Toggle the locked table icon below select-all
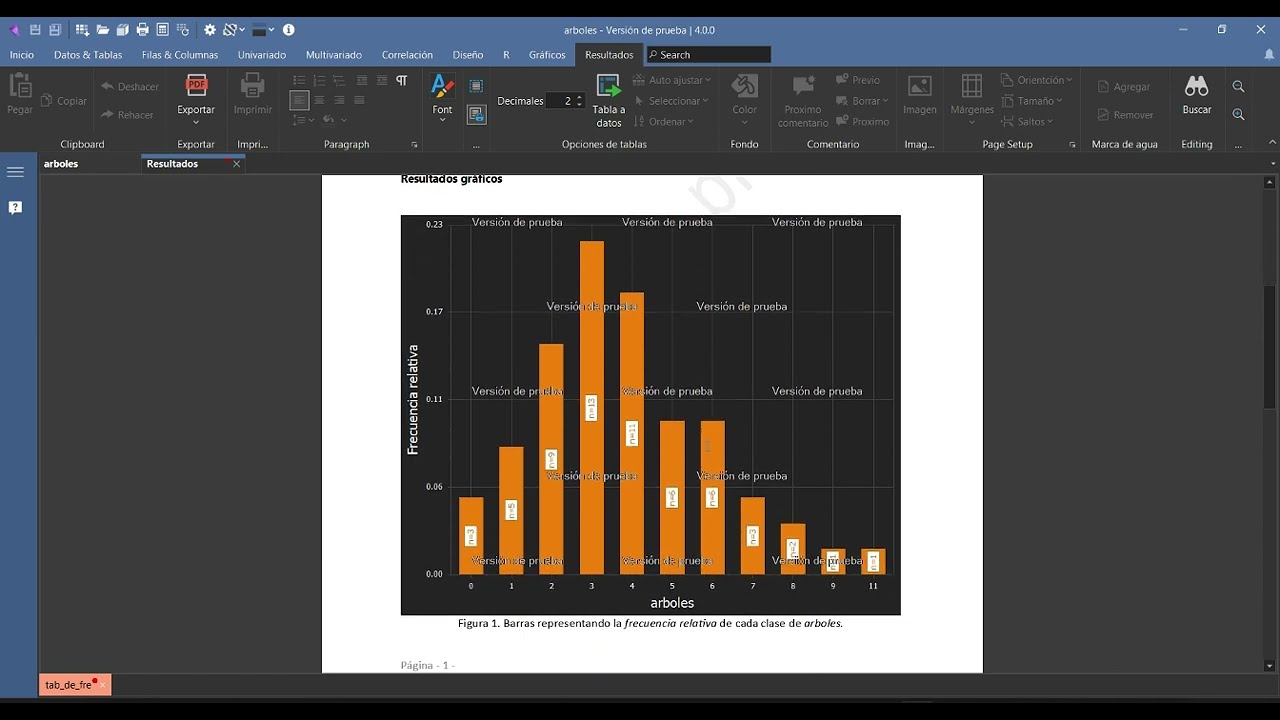1280x720 pixels. [x=476, y=115]
